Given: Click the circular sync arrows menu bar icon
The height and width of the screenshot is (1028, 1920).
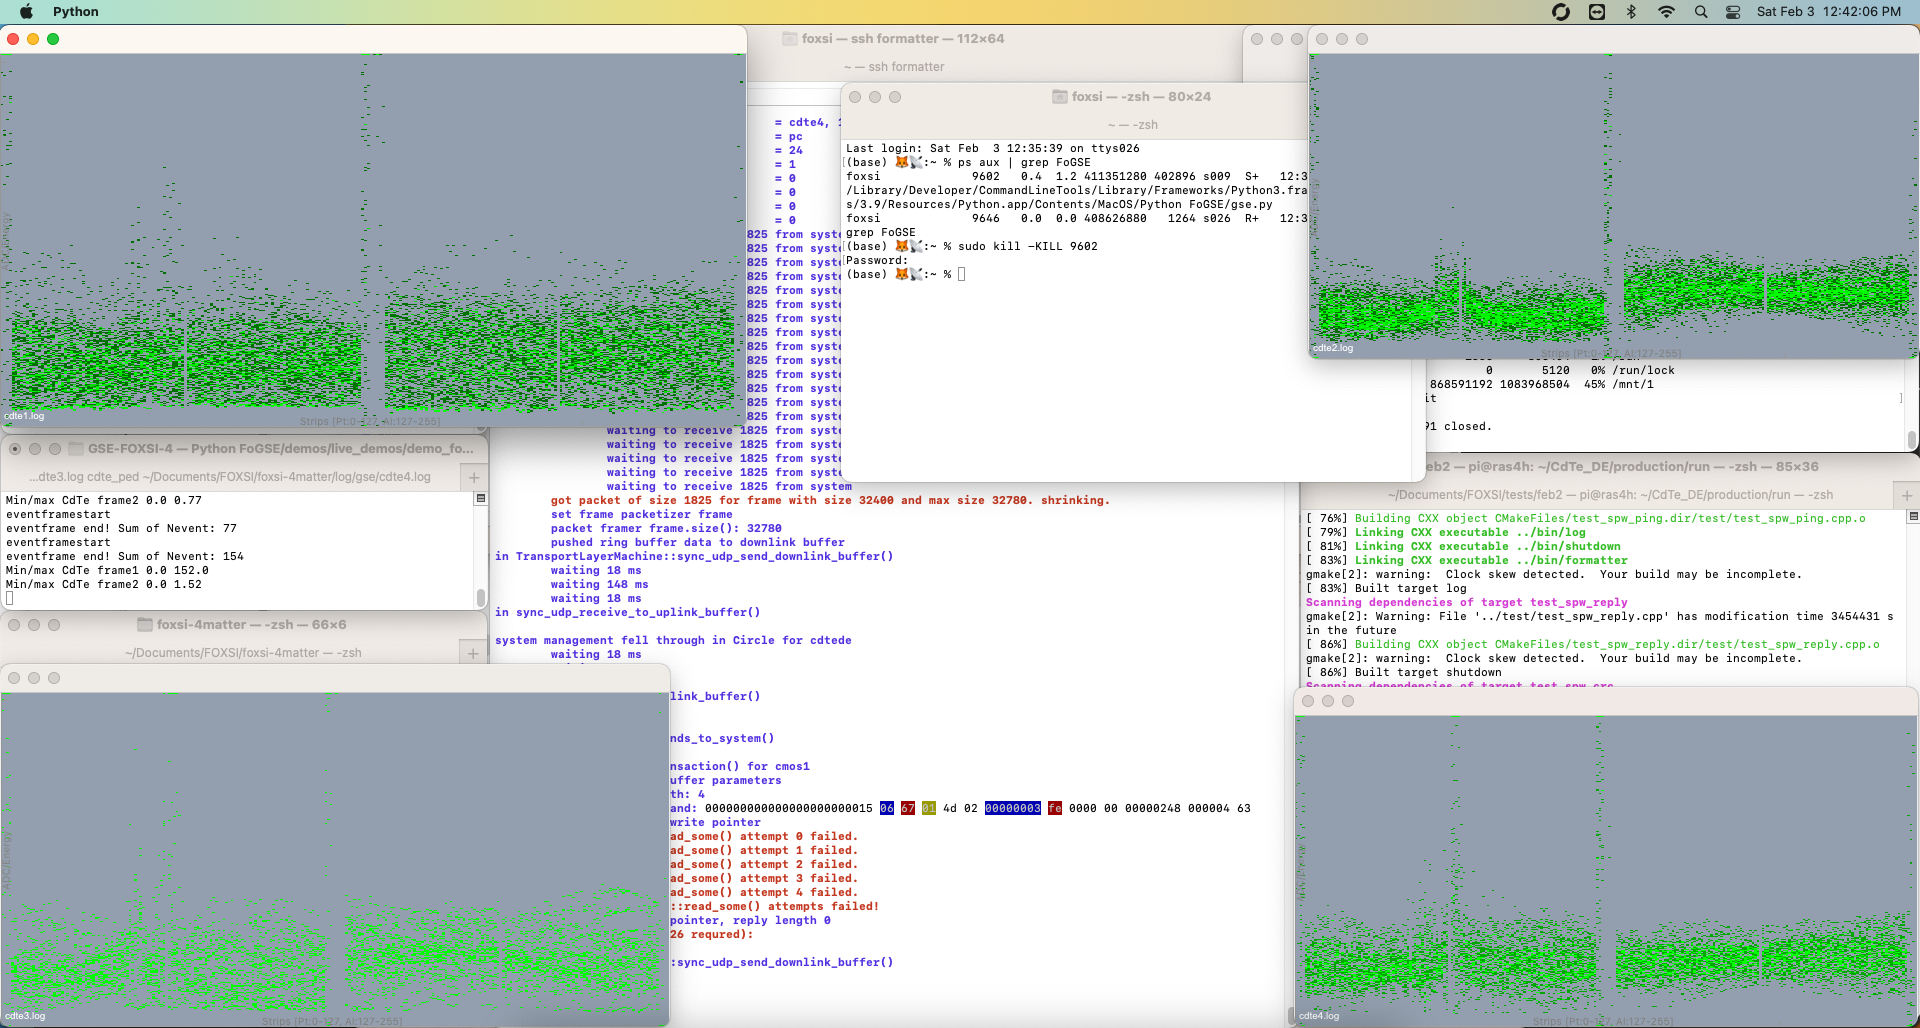Looking at the screenshot, I should (x=1560, y=12).
